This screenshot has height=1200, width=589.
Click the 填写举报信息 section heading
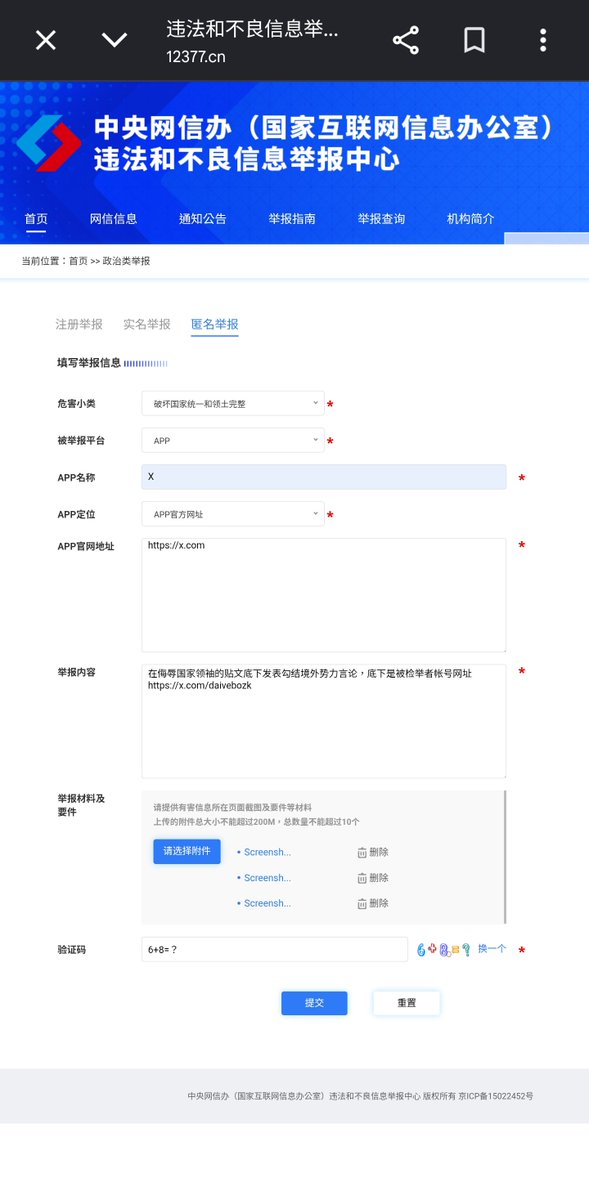coord(89,363)
